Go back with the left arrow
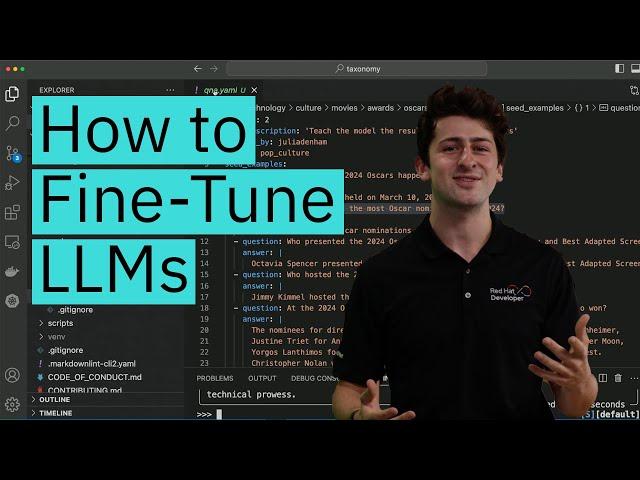640x480 pixels. point(198,69)
